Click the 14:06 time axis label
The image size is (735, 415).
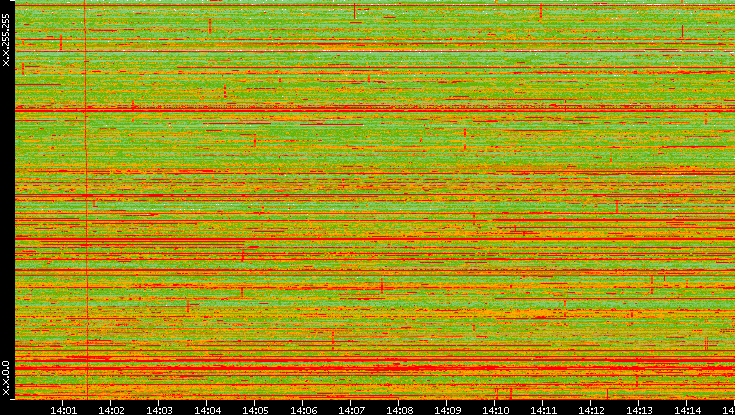pos(304,408)
